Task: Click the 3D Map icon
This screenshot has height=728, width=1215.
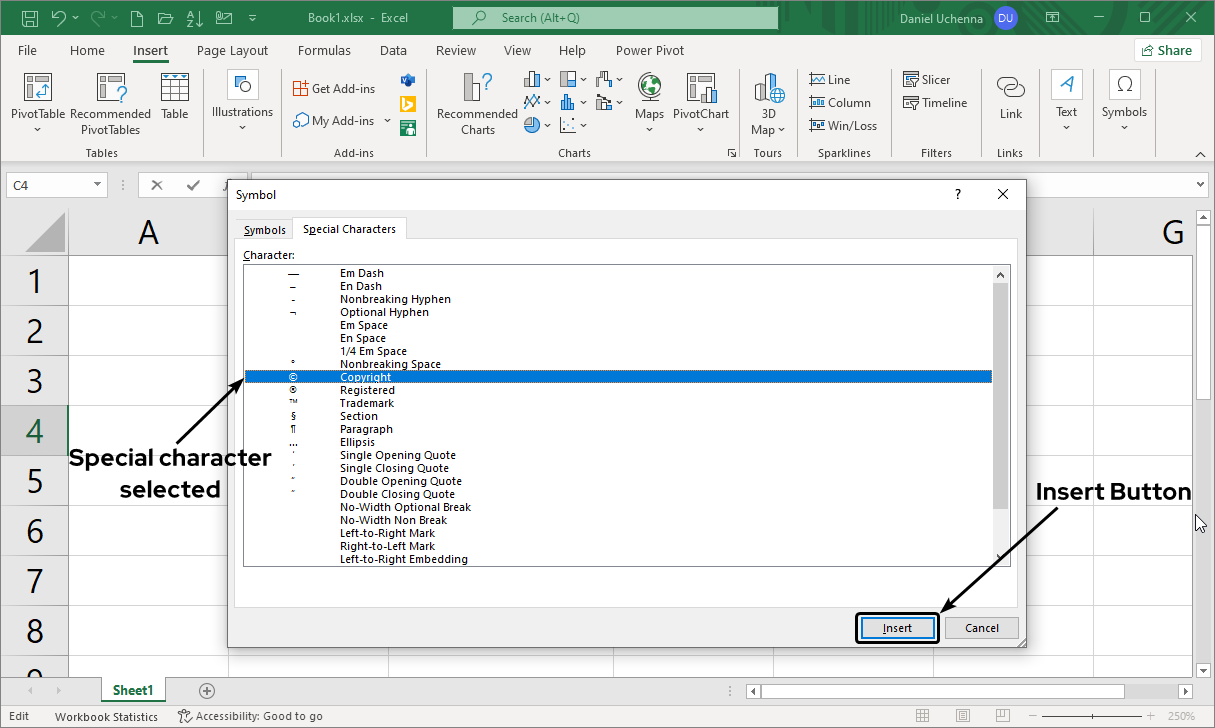Action: click(x=768, y=89)
